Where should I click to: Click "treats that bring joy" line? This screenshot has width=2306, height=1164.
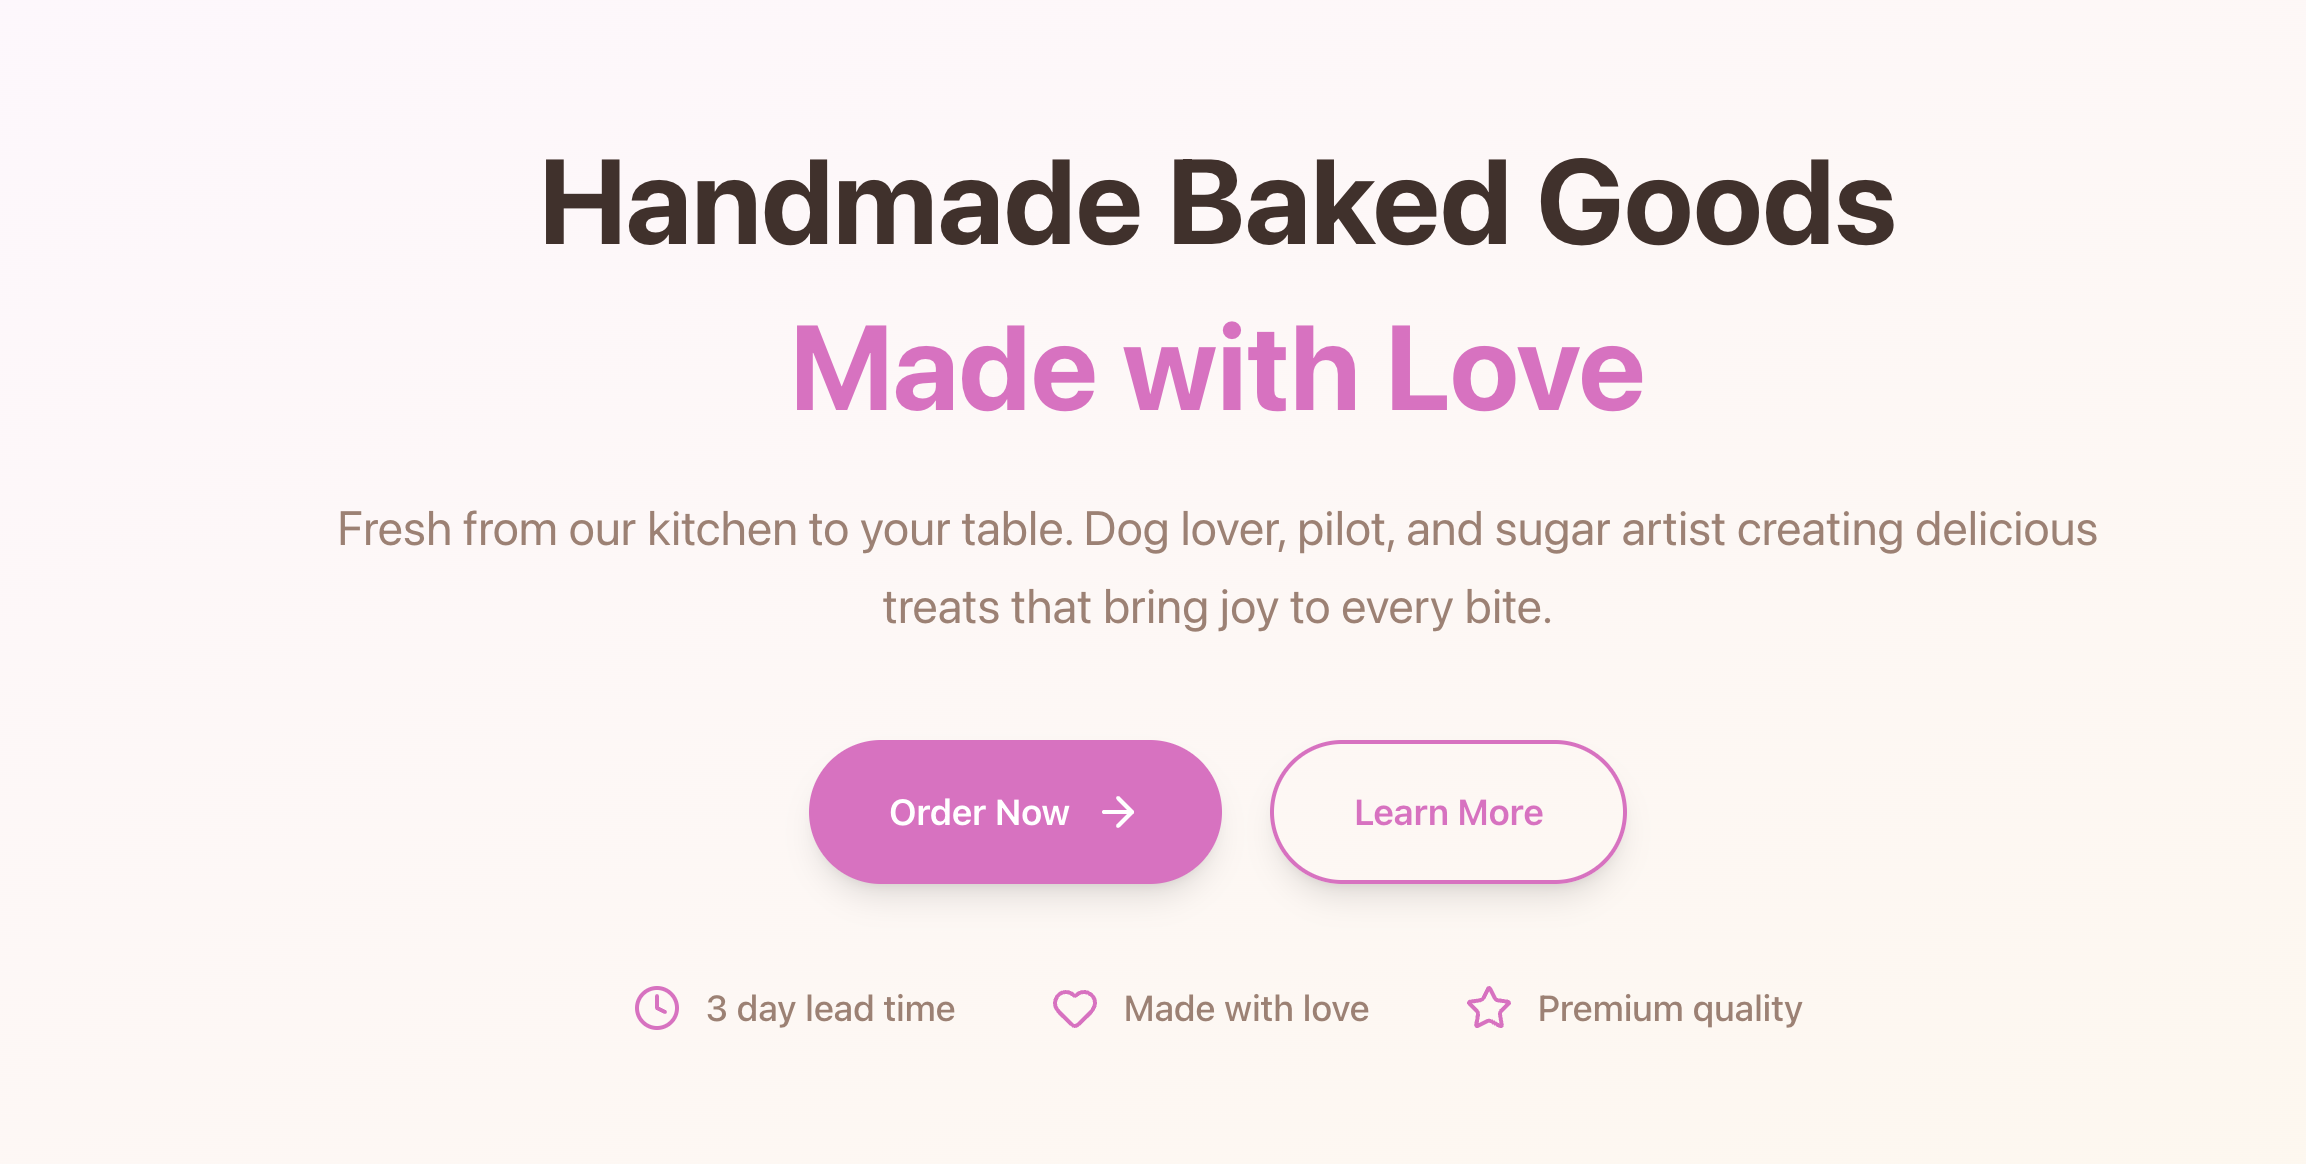pyautogui.click(x=1080, y=608)
